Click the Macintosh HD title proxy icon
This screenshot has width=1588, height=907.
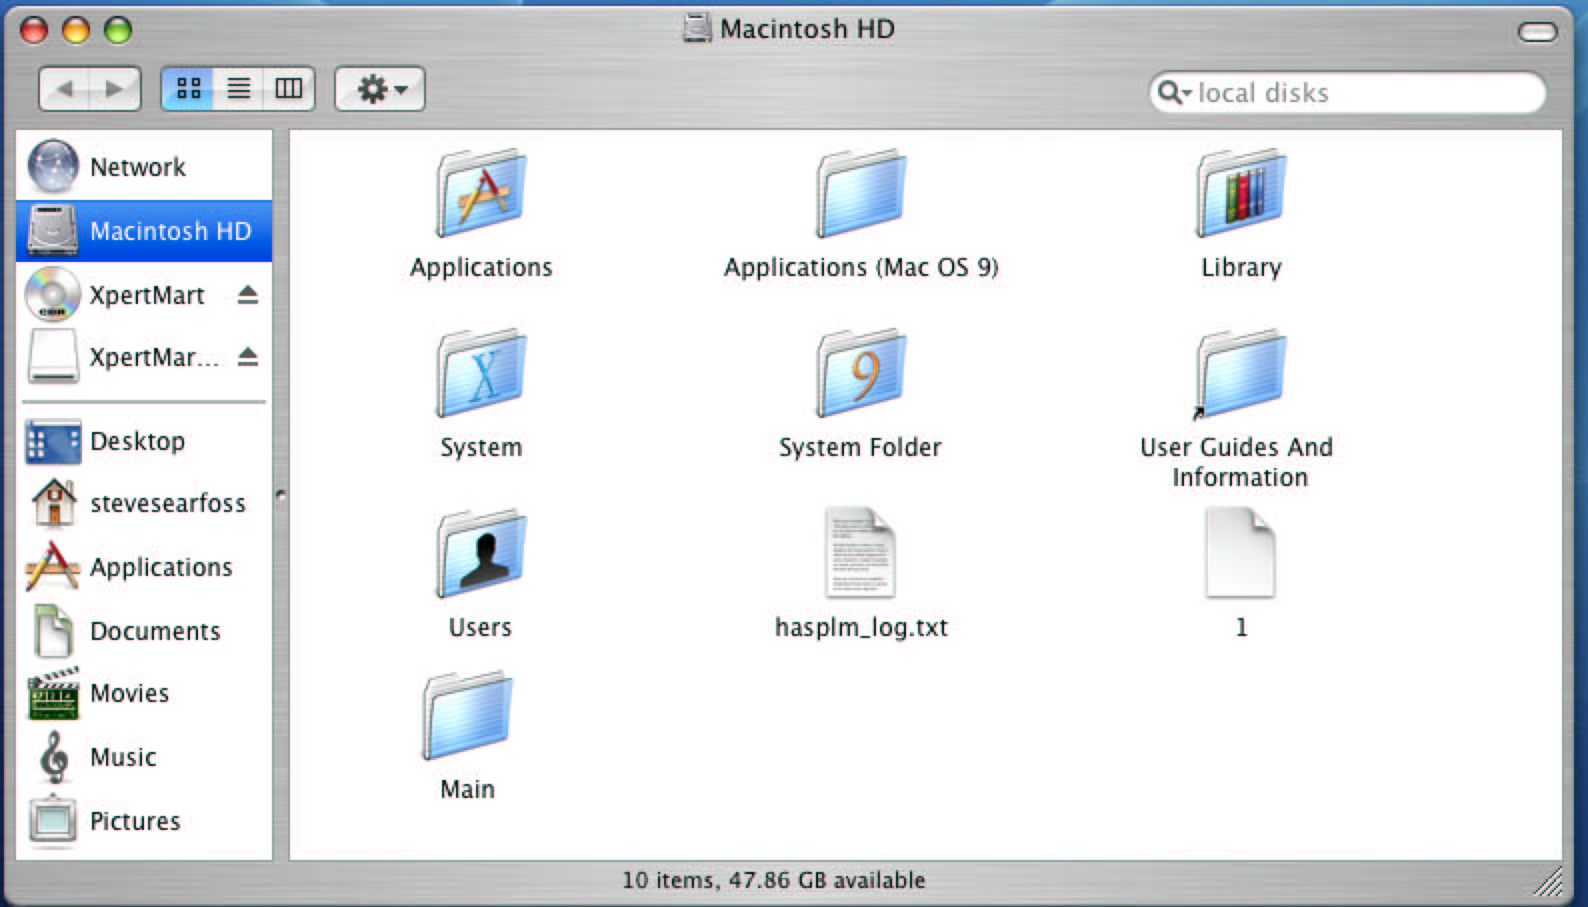point(697,28)
